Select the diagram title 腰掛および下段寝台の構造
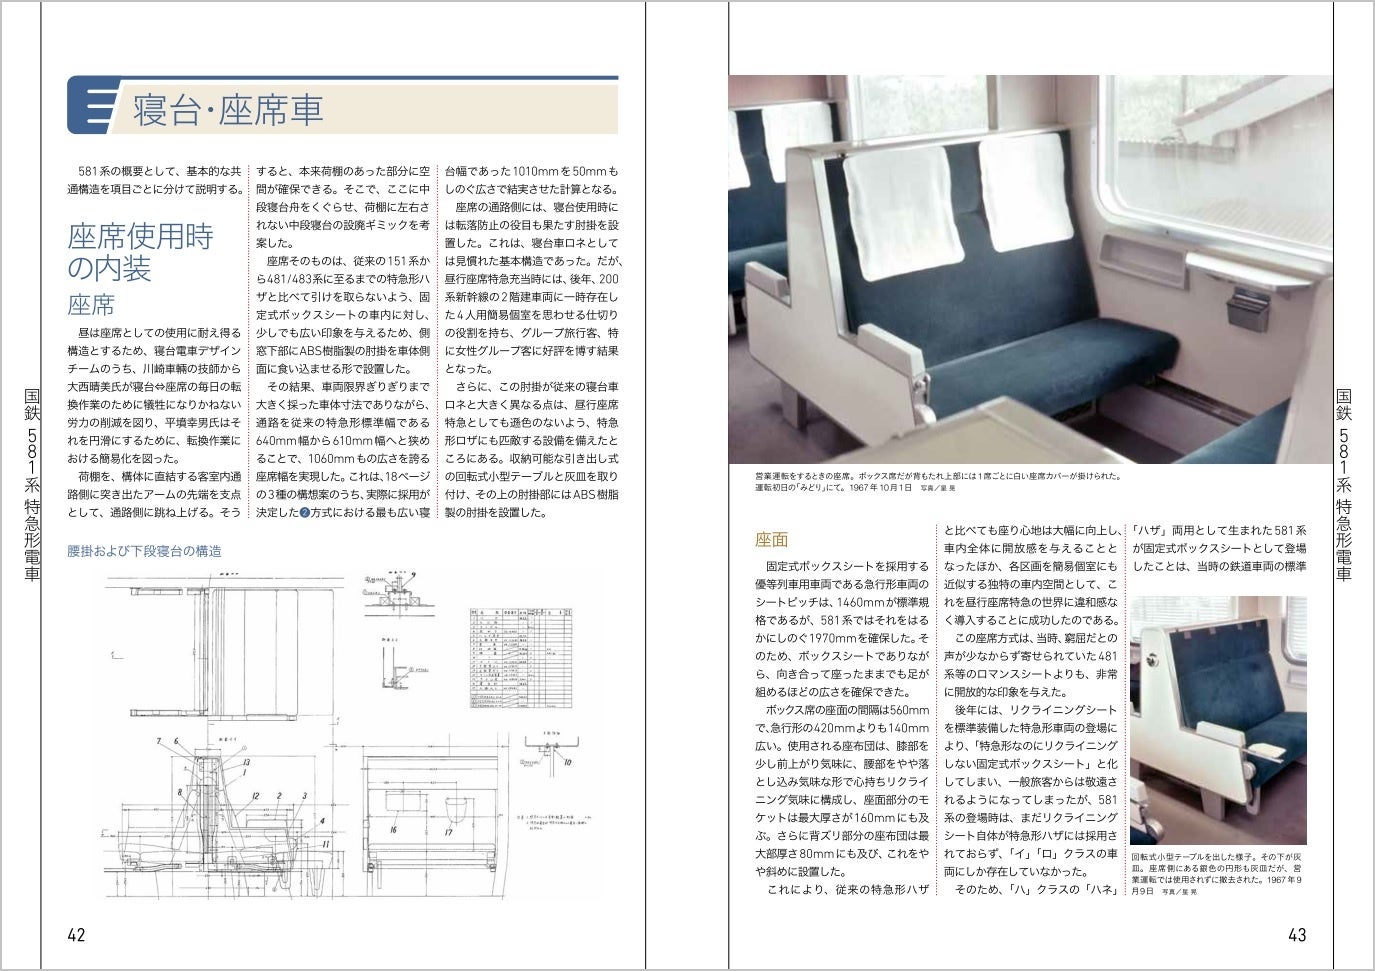This screenshot has width=1375, height=971. pos(144,551)
